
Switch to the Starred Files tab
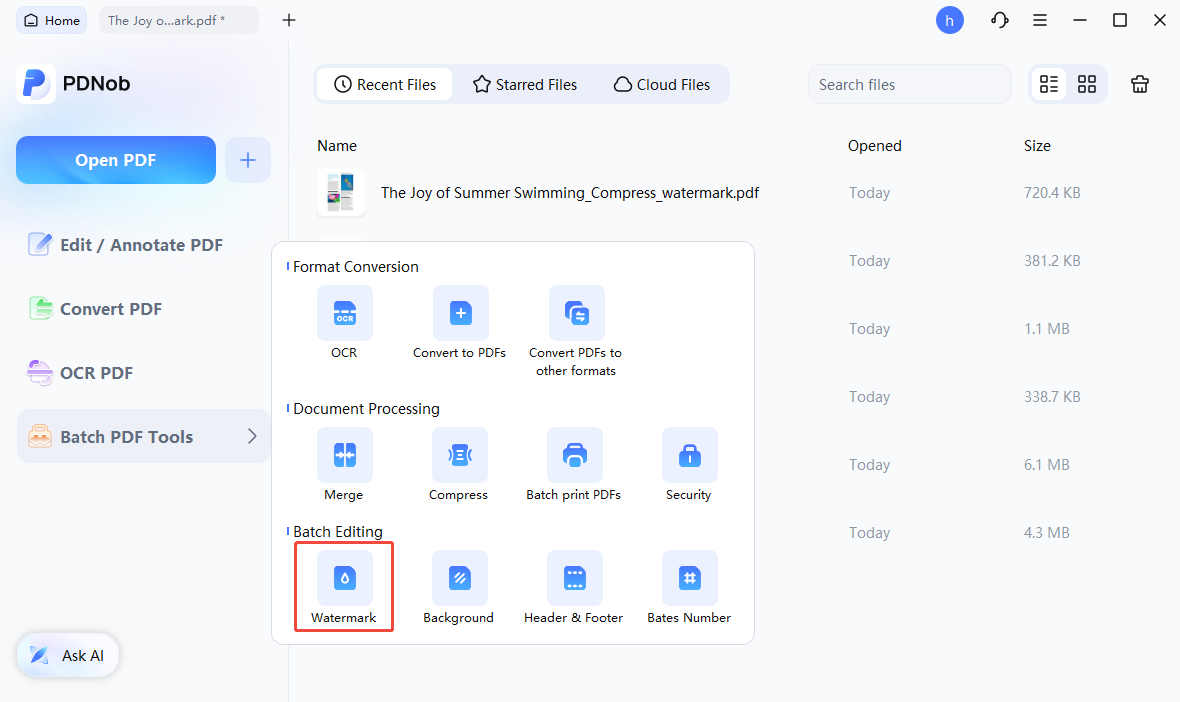(525, 85)
